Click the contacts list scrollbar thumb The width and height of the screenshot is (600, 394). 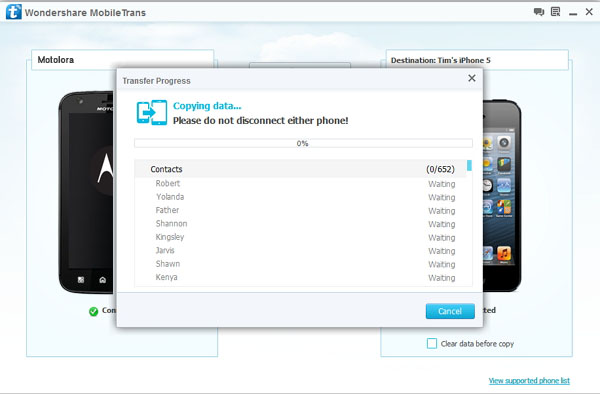[469, 165]
